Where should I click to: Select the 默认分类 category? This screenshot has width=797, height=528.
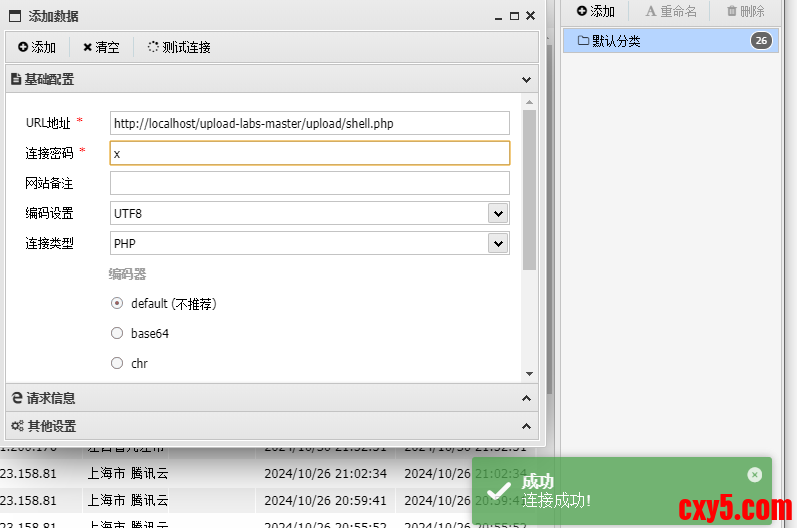coord(670,41)
